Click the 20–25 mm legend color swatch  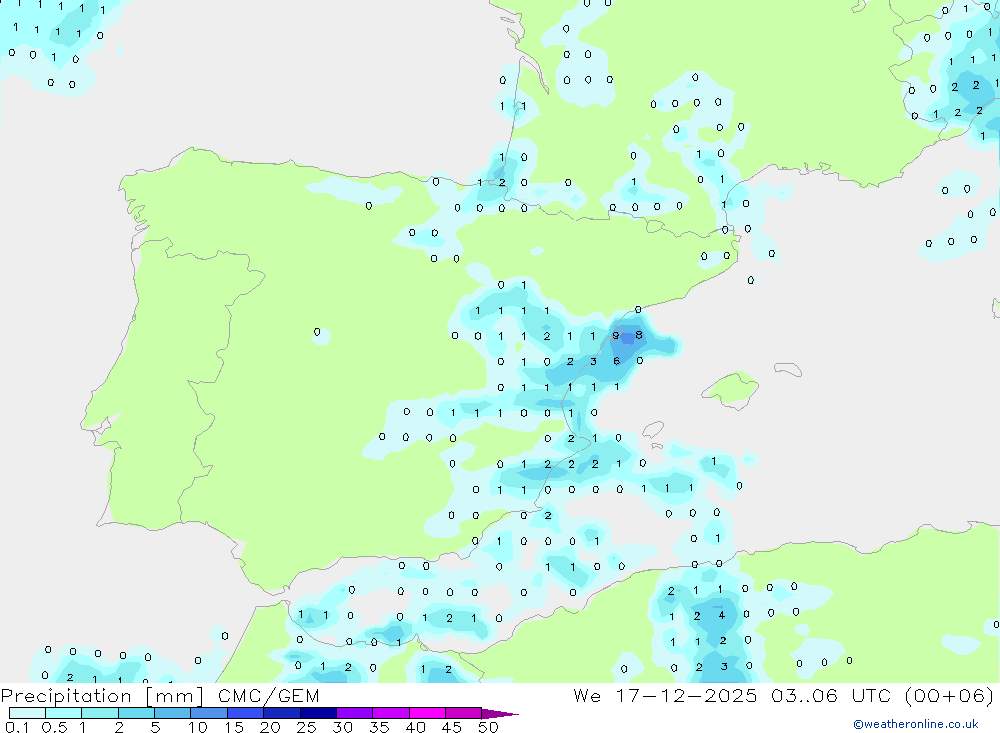click(x=281, y=713)
